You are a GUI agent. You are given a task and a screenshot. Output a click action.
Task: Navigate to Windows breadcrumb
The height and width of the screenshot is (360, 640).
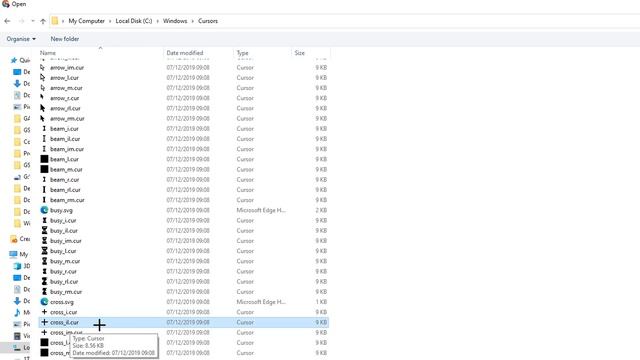pos(175,21)
